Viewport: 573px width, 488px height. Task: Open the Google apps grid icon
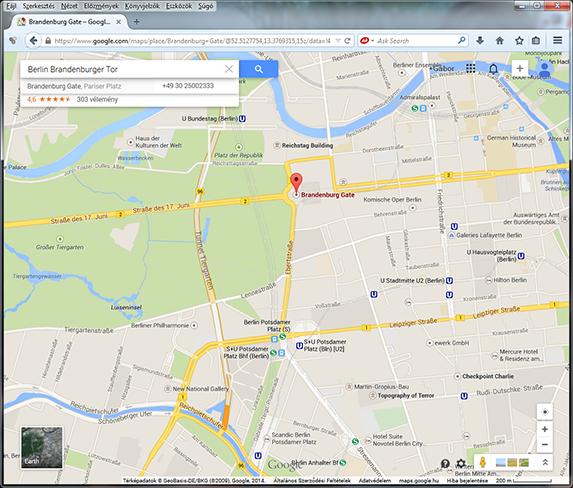tap(471, 68)
